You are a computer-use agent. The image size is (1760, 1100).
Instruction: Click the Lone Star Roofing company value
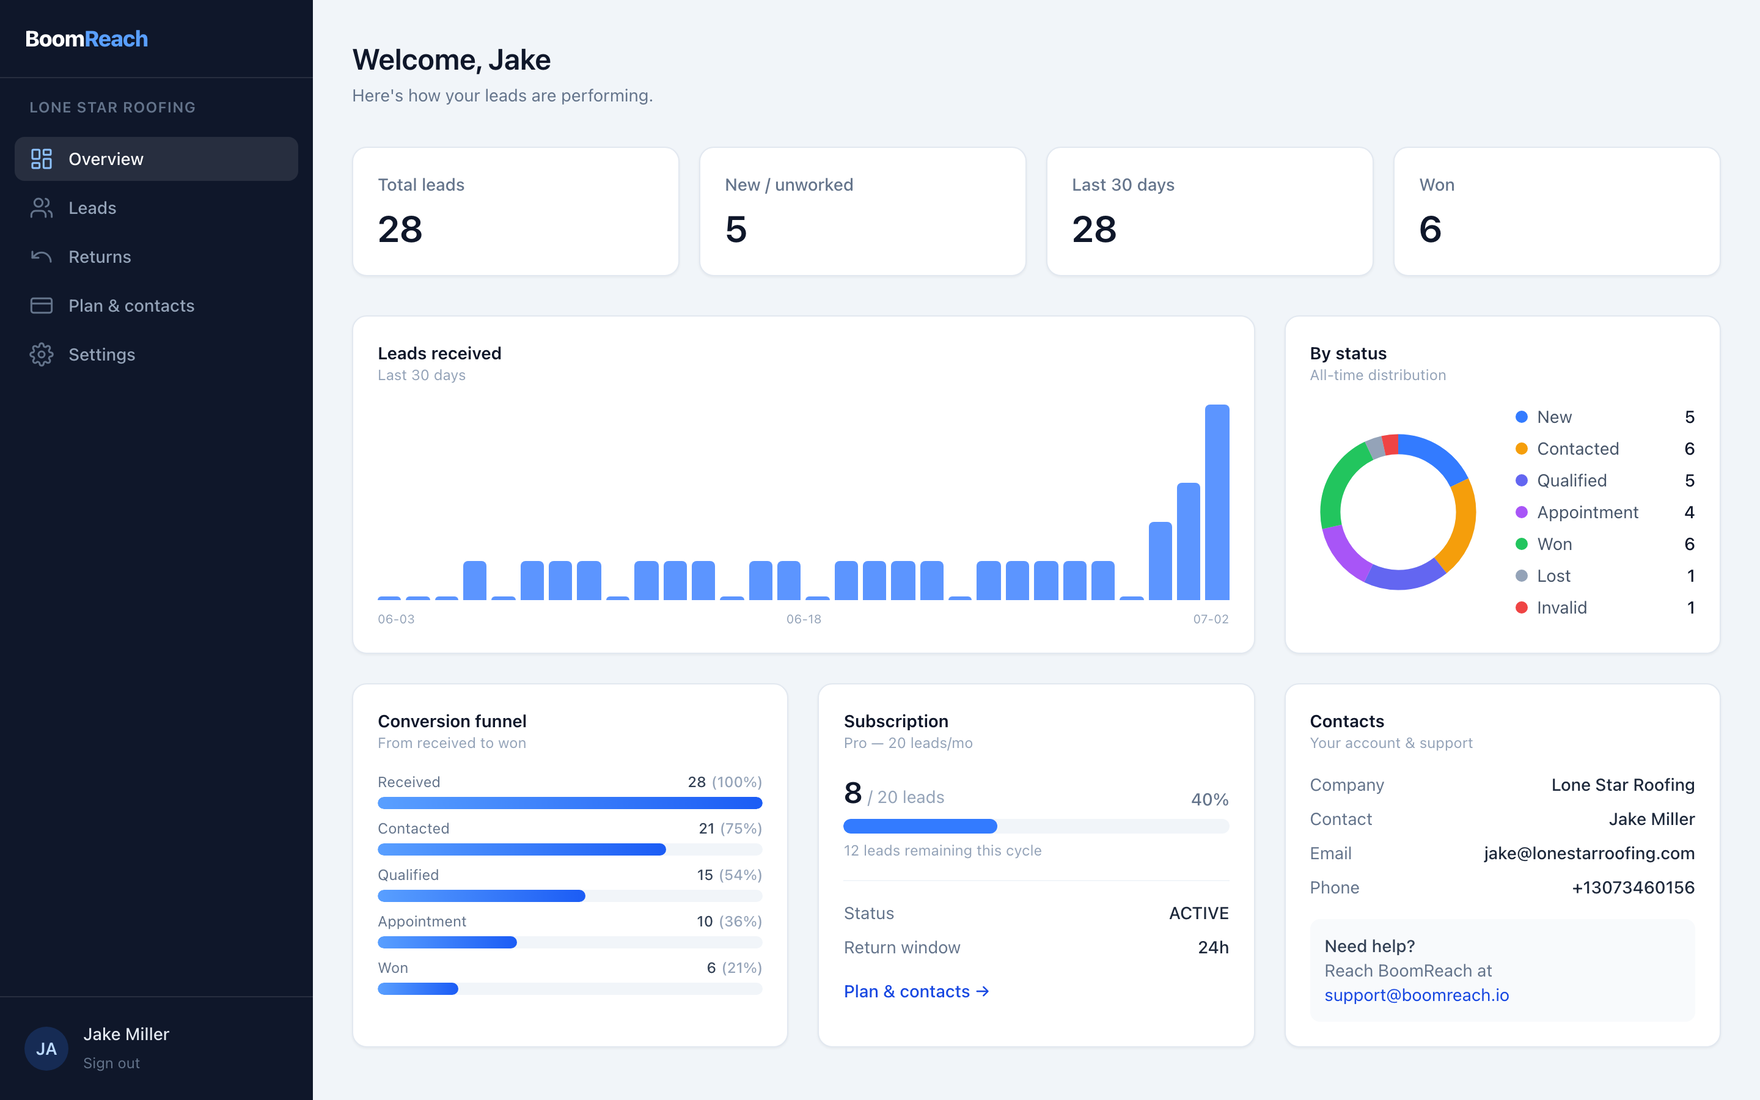1623,785
